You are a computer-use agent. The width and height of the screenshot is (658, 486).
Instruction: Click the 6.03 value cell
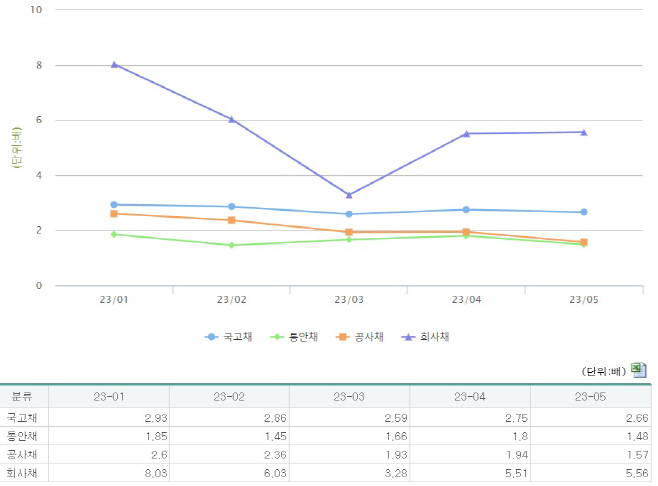pos(229,473)
